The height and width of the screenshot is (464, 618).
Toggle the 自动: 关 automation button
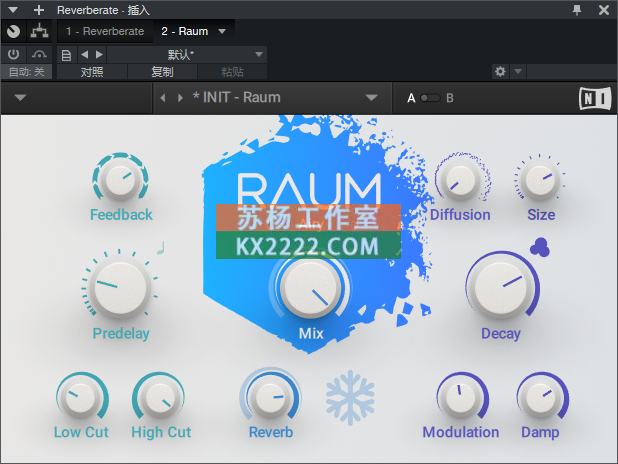point(26,72)
